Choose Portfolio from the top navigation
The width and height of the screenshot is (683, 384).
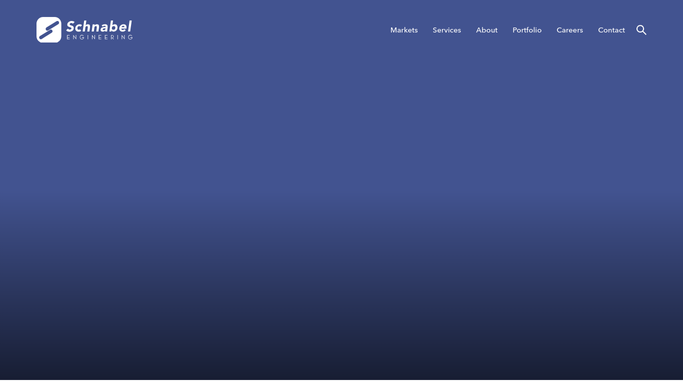coord(527,30)
